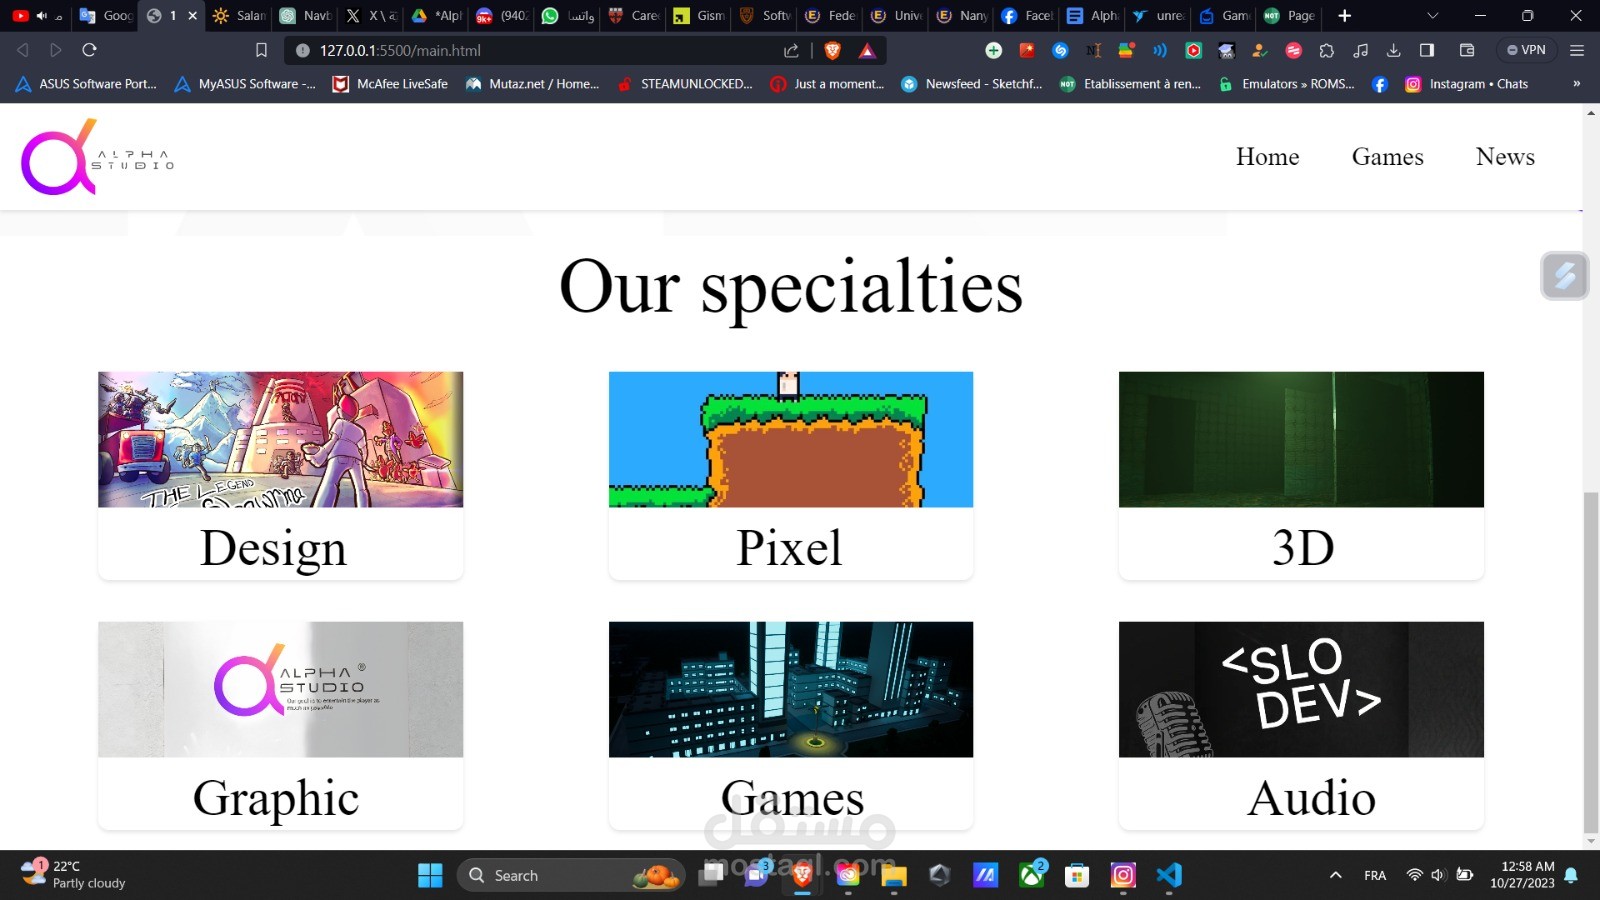Open a new browser tab
This screenshot has width=1600, height=900.
pos(1344,16)
